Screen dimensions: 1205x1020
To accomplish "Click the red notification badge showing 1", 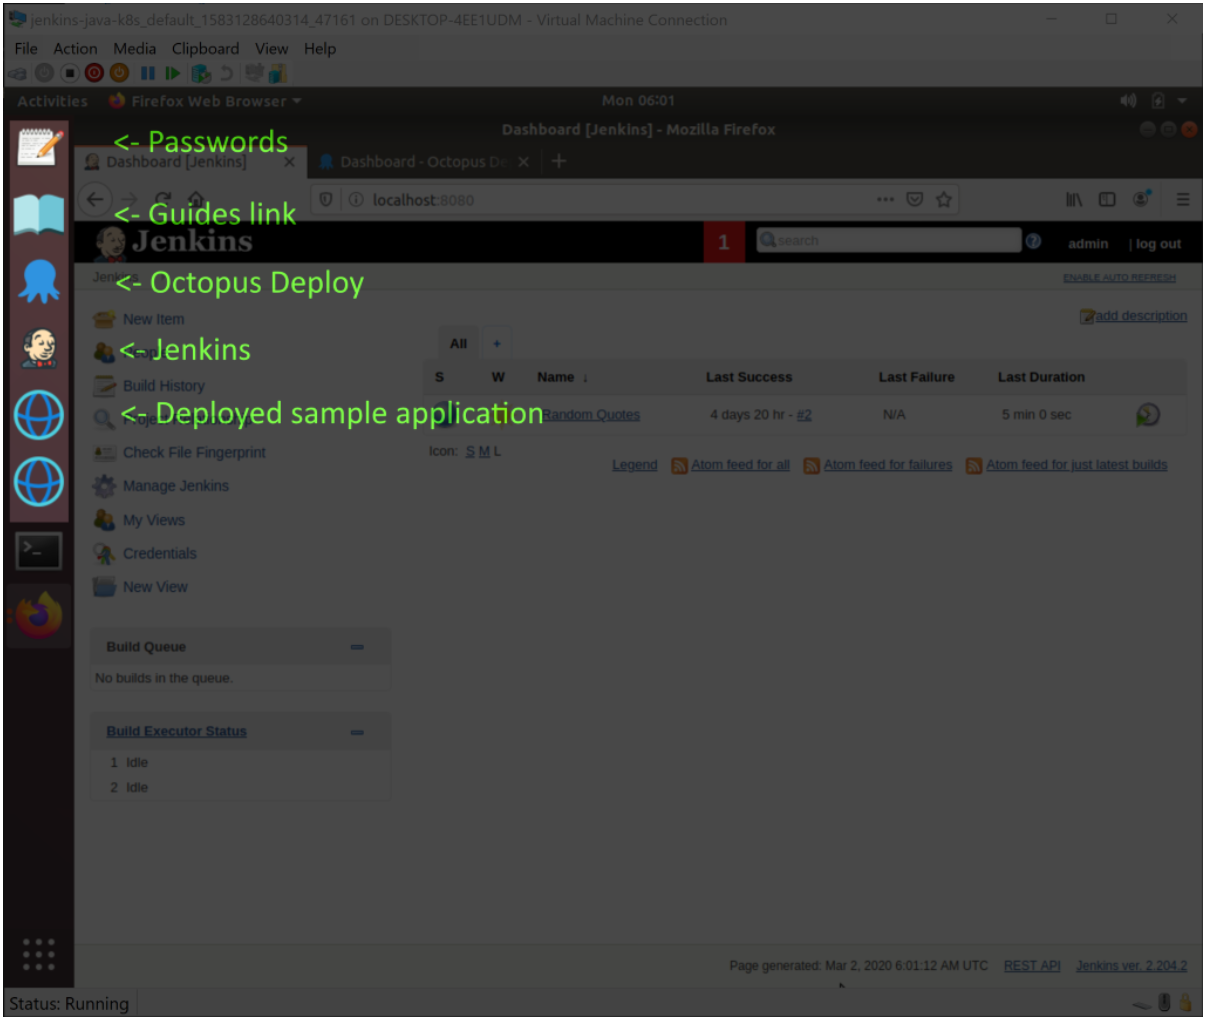I will click(724, 242).
